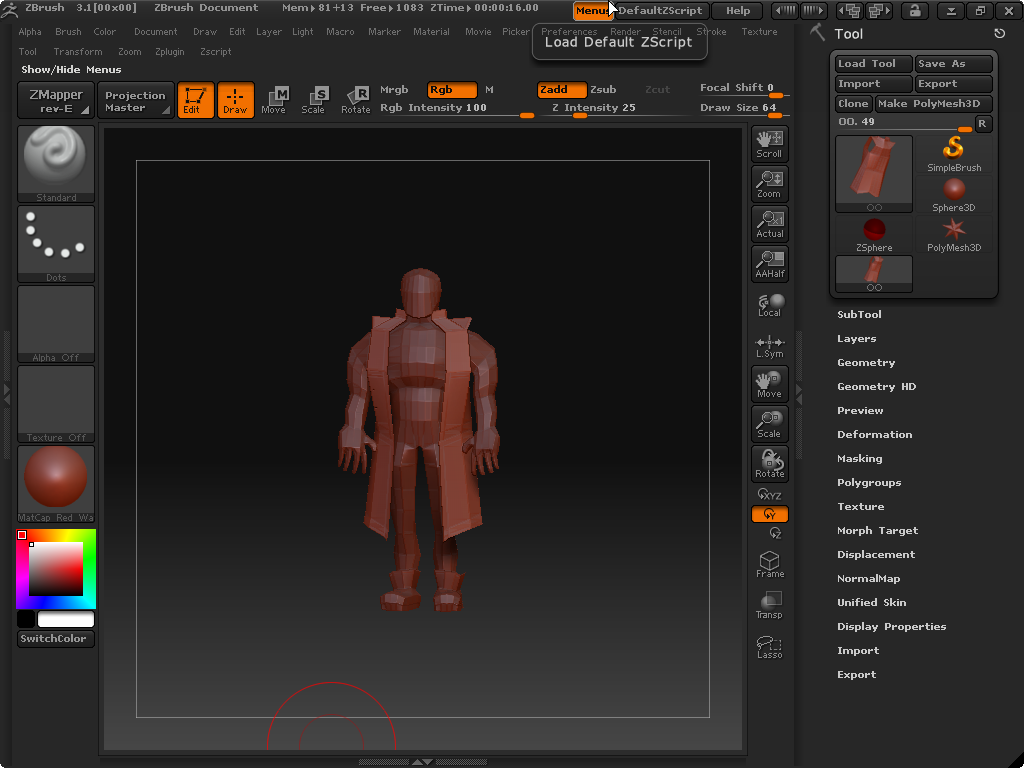Viewport: 1024px width, 768px height.
Task: Open the Alpha Off selector
Action: [x=56, y=324]
